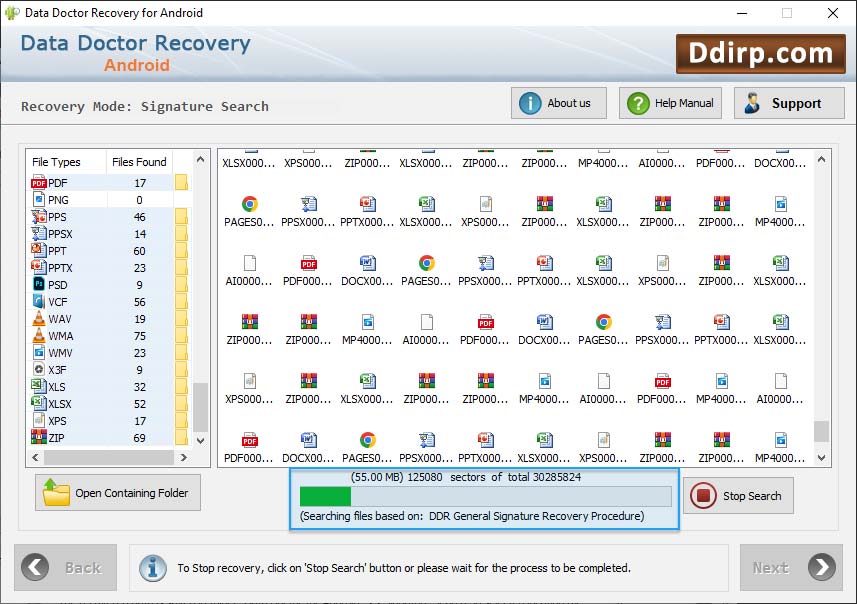Click the recovered files pane scrollbar thumb
This screenshot has height=604, width=857.
(x=821, y=431)
